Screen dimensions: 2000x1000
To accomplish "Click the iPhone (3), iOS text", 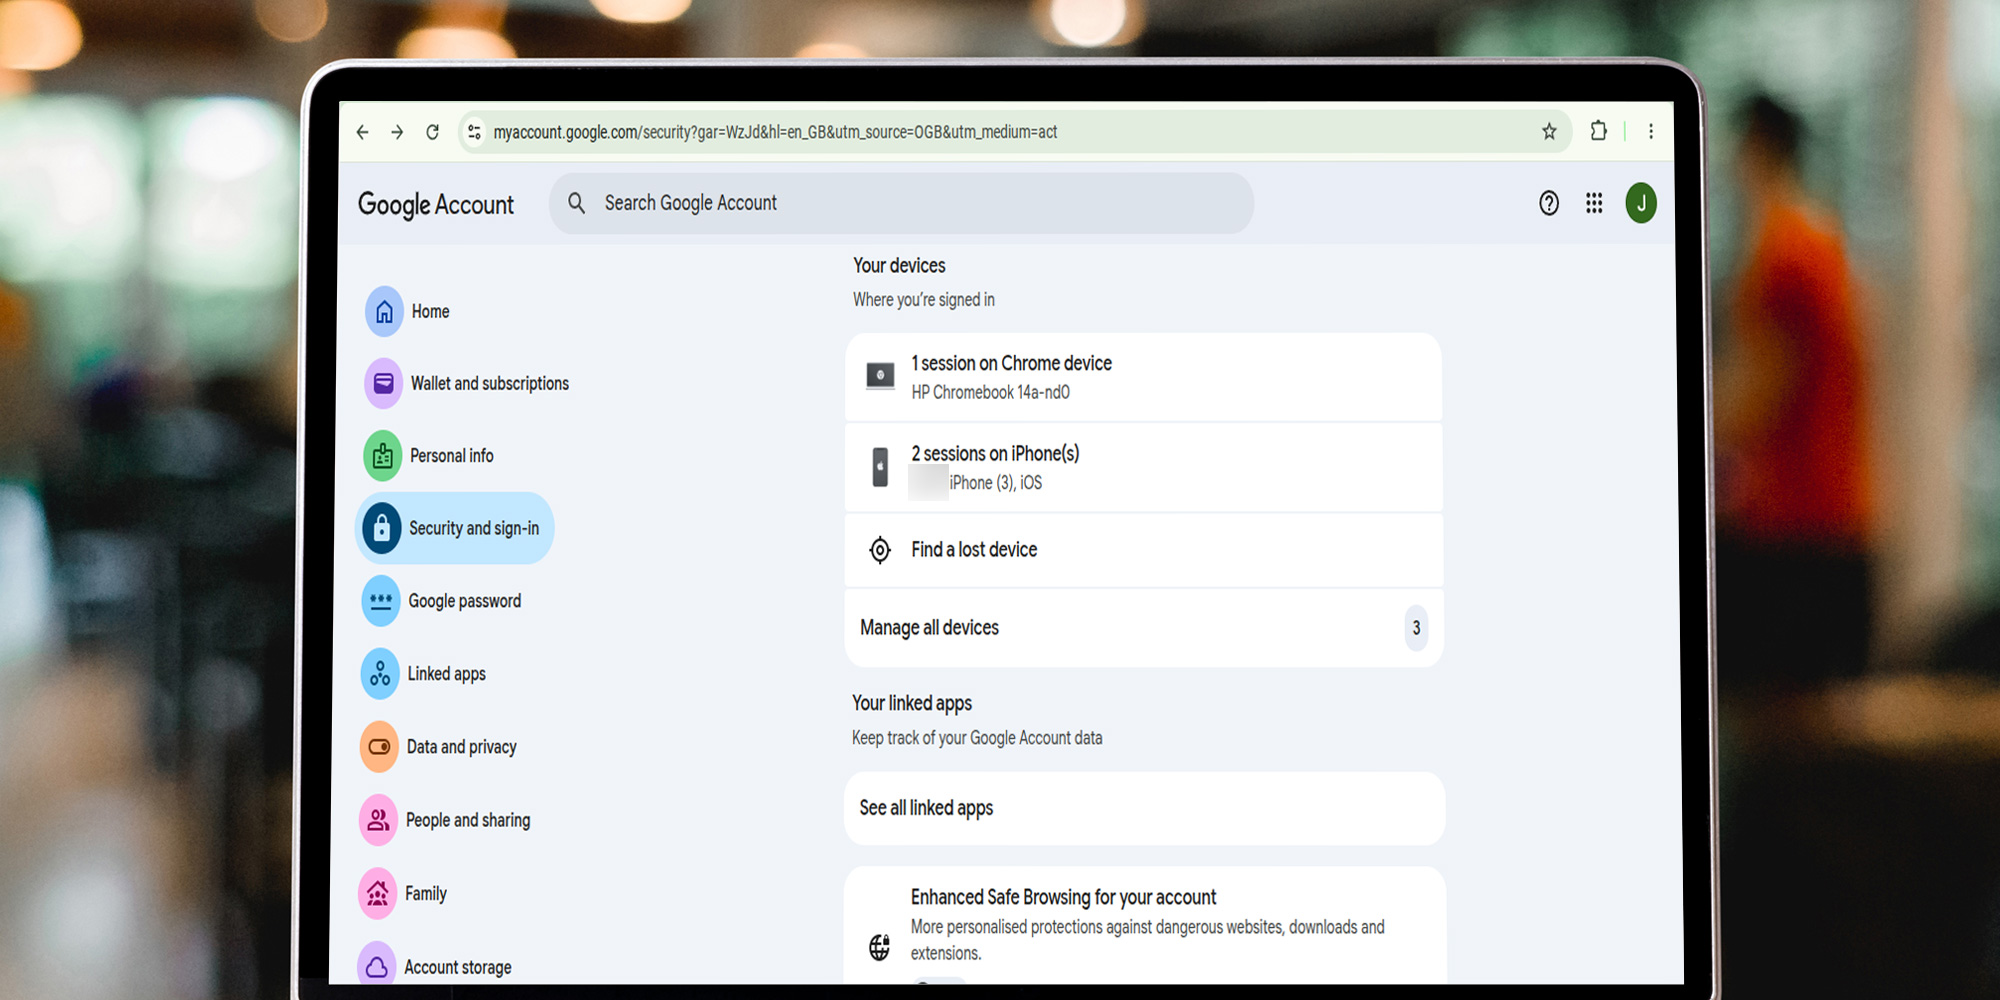I will click(996, 483).
